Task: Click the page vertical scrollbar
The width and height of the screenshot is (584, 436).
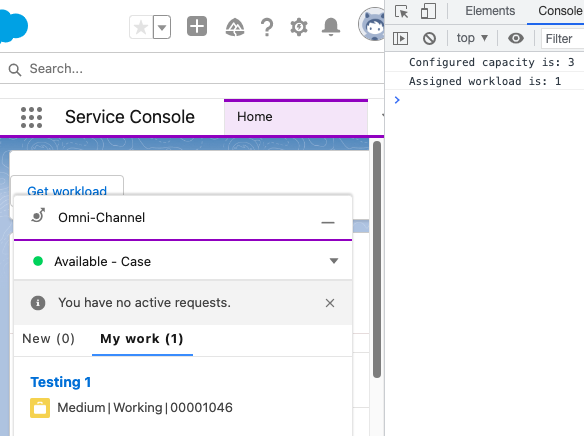Action: [x=377, y=260]
